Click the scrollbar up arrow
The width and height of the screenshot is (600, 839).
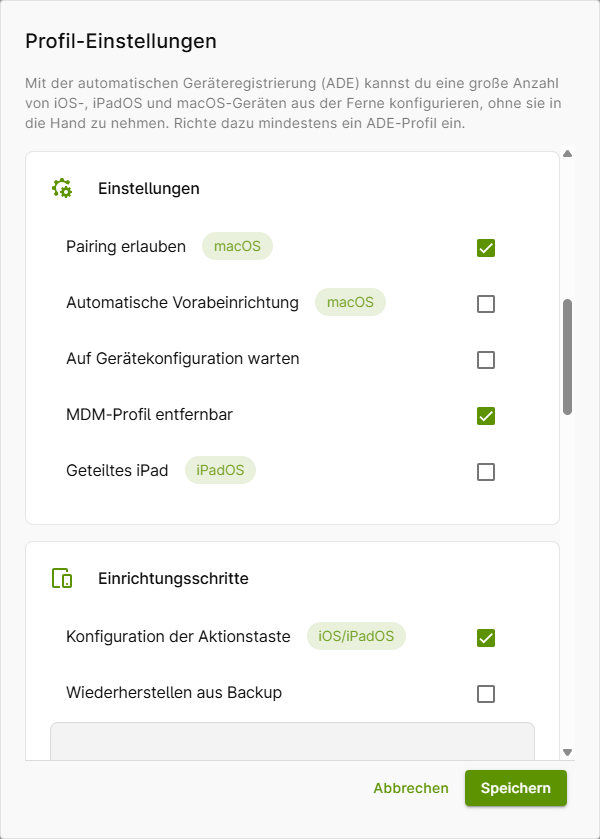pyautogui.click(x=569, y=153)
